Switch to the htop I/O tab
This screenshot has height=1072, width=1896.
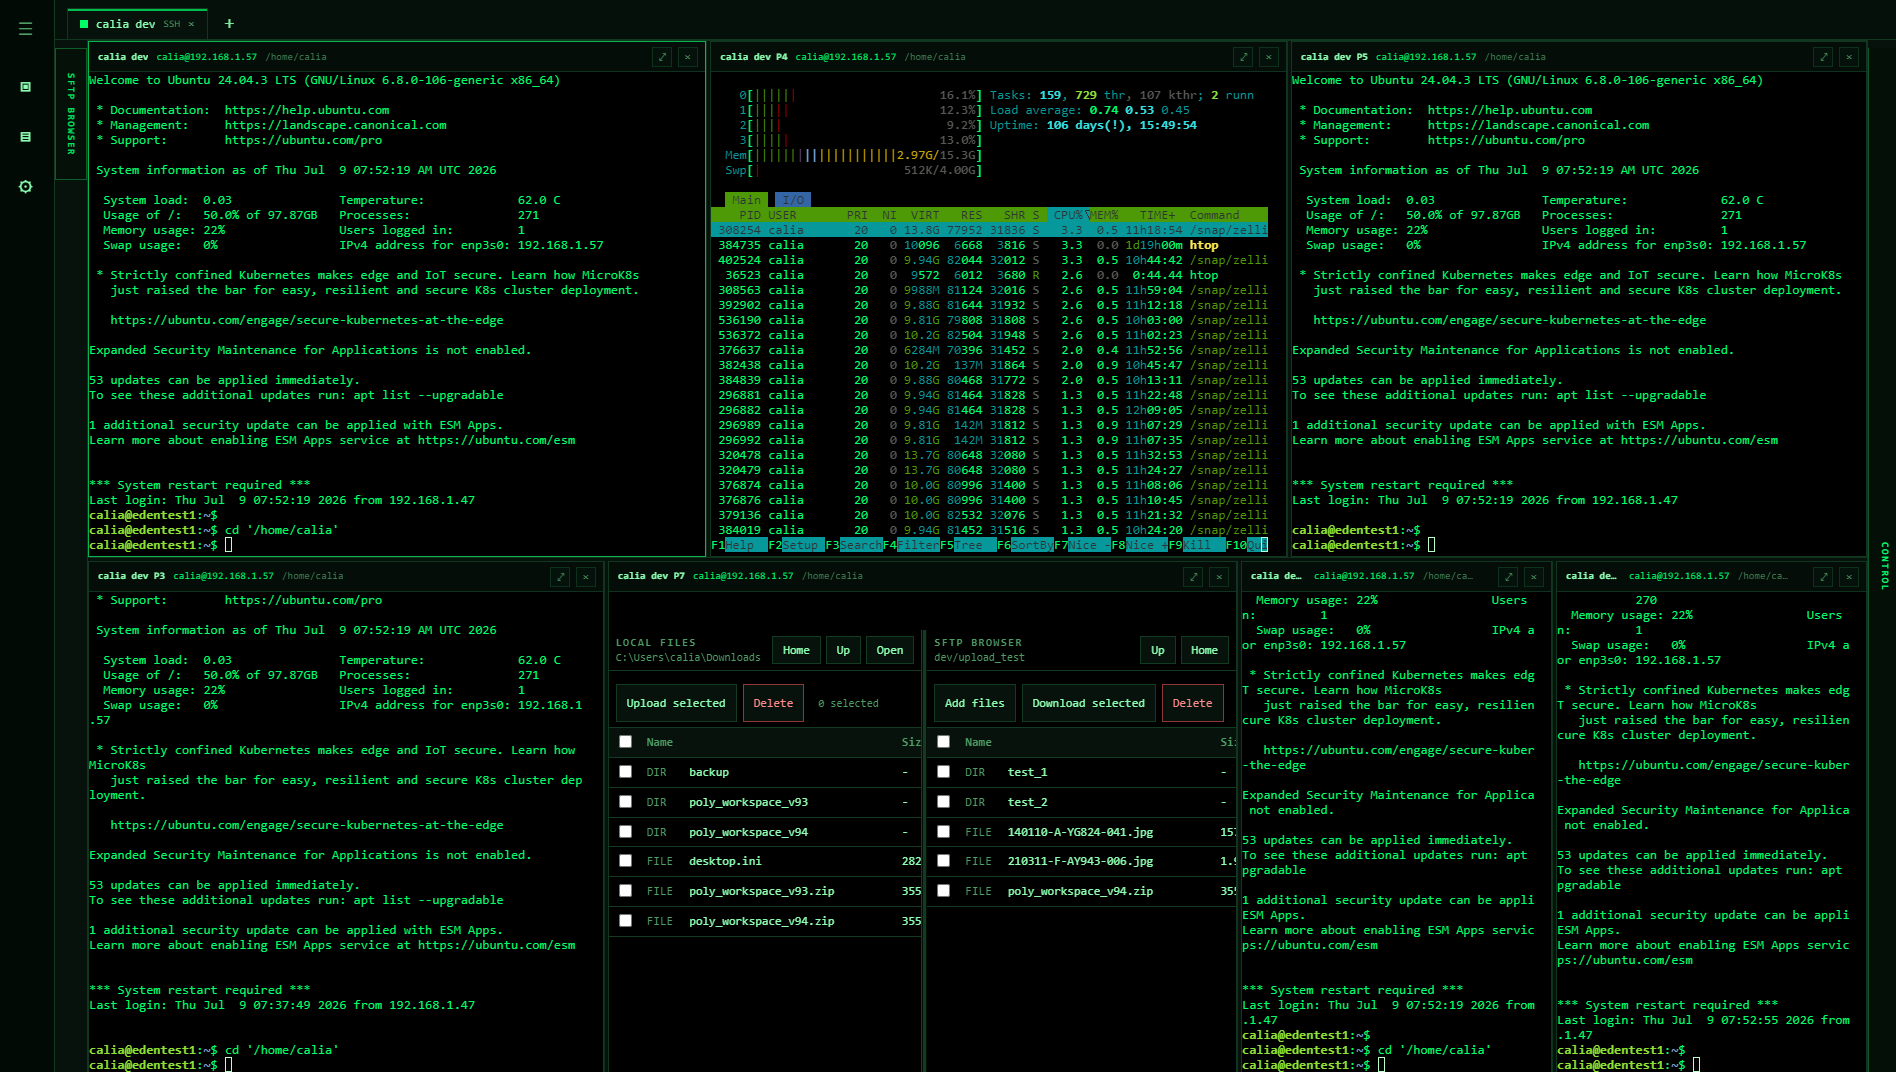[x=793, y=200]
